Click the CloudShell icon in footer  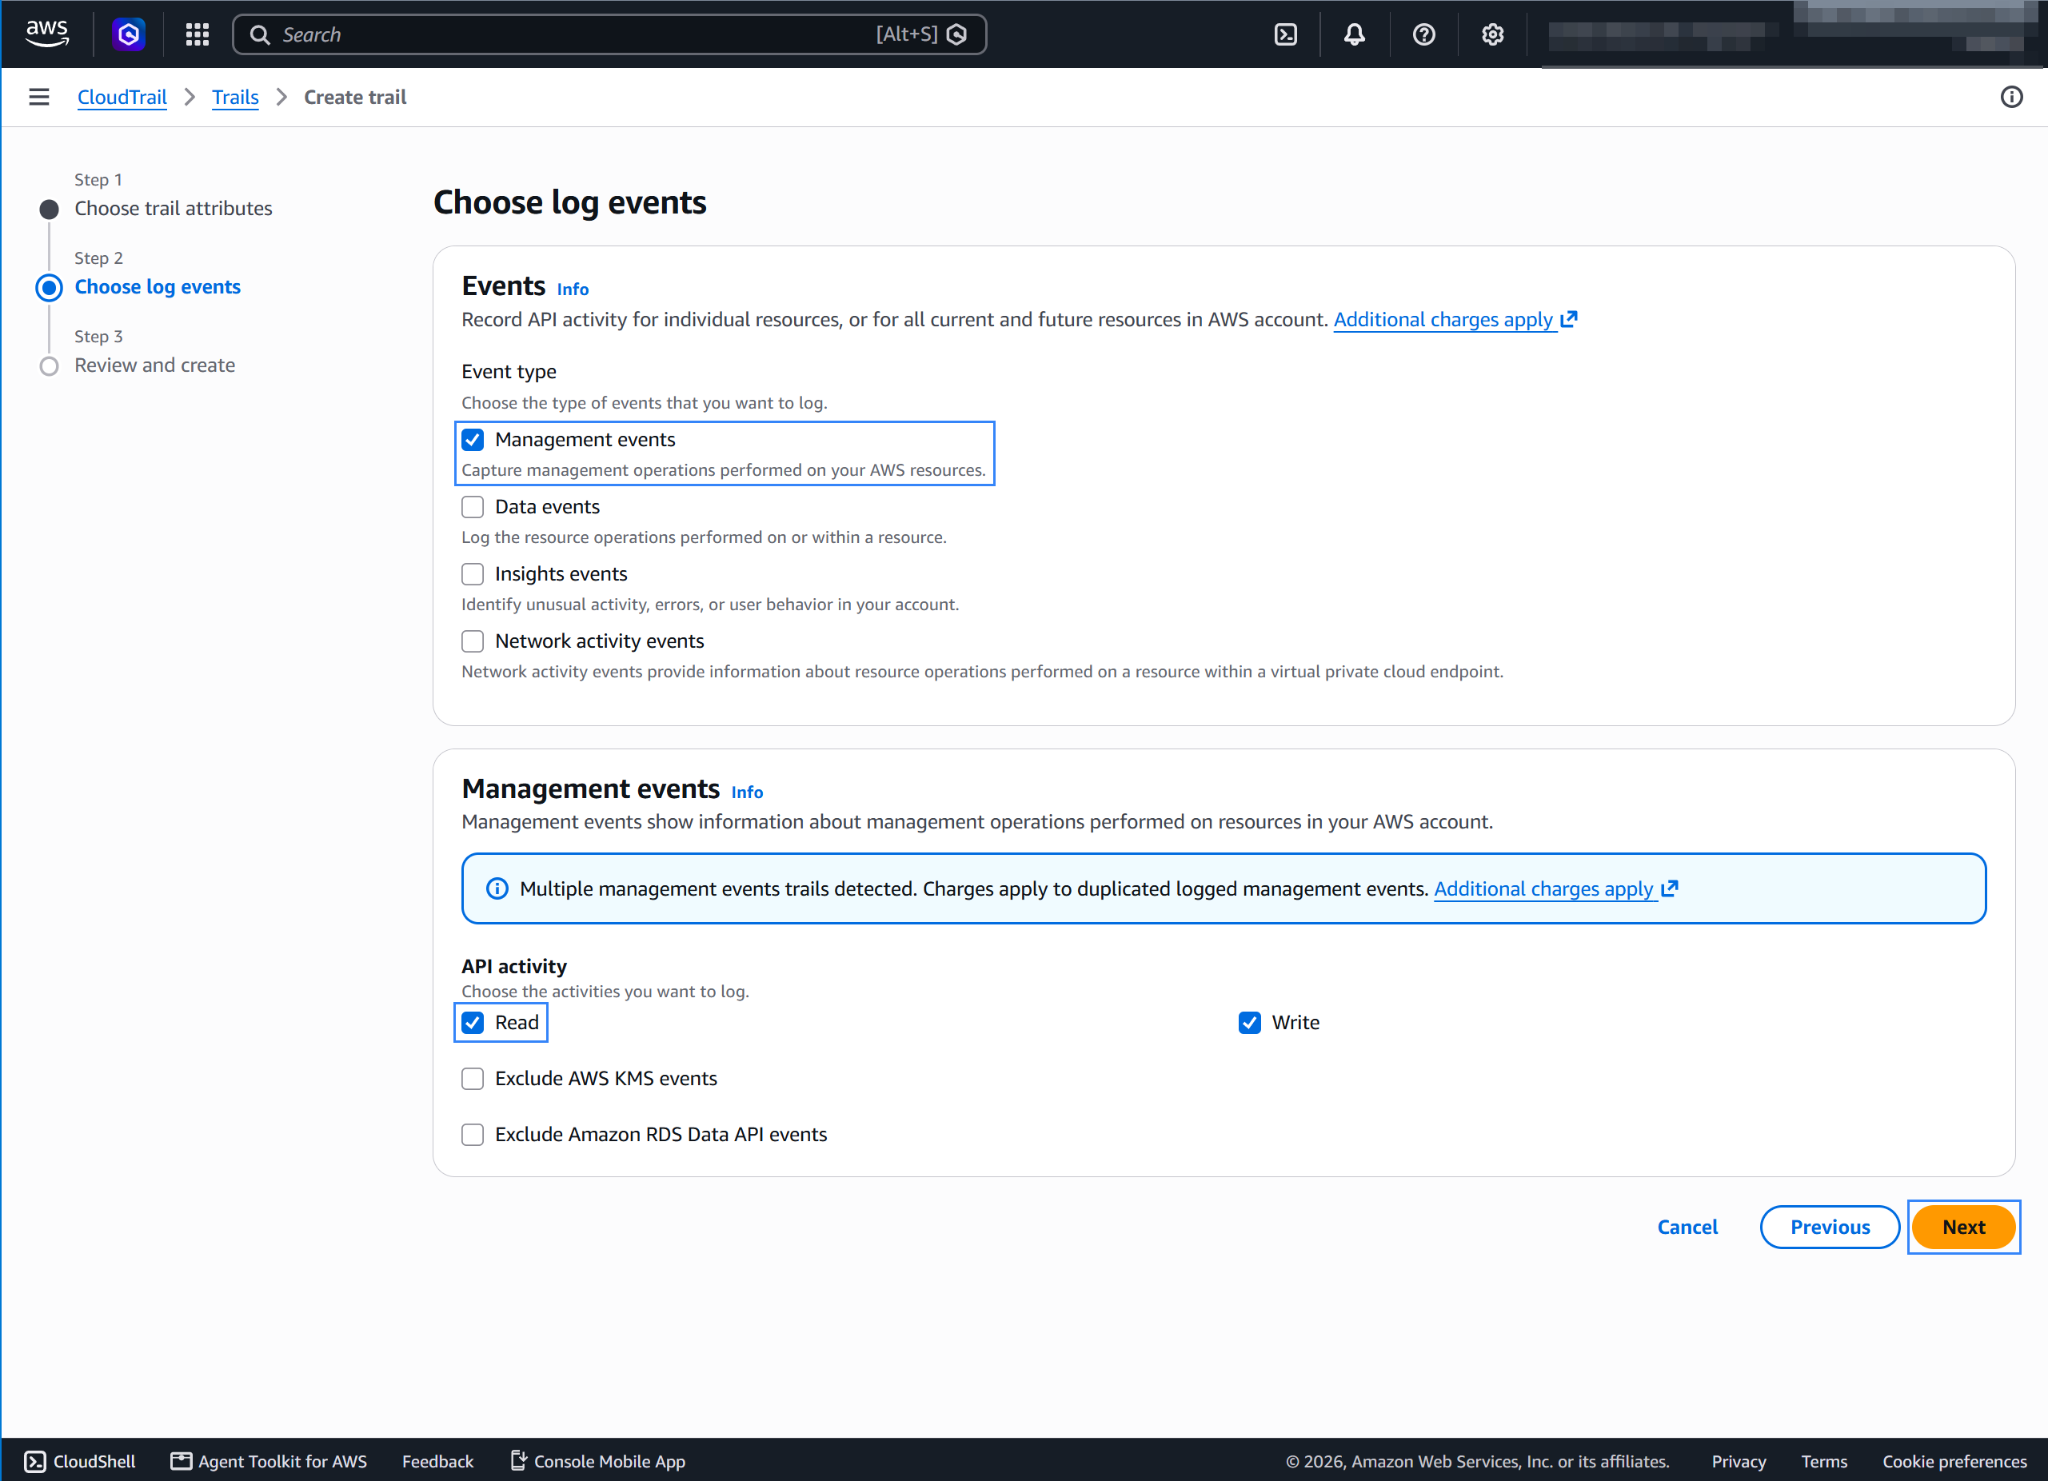tap(35, 1461)
